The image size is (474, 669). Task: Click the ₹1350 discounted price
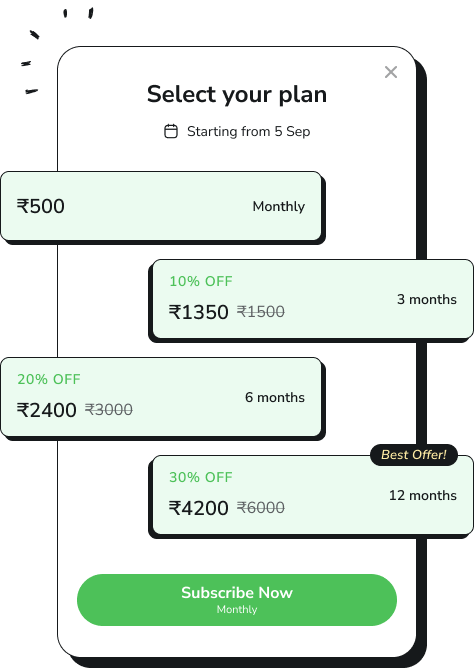(198, 312)
